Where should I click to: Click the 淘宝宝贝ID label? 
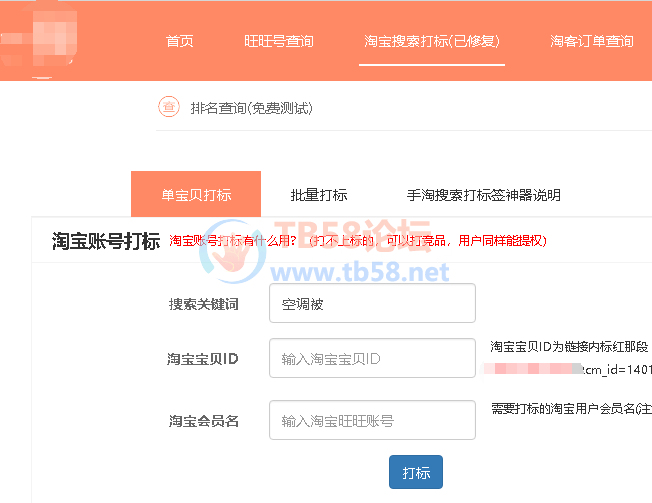pyautogui.click(x=203, y=359)
